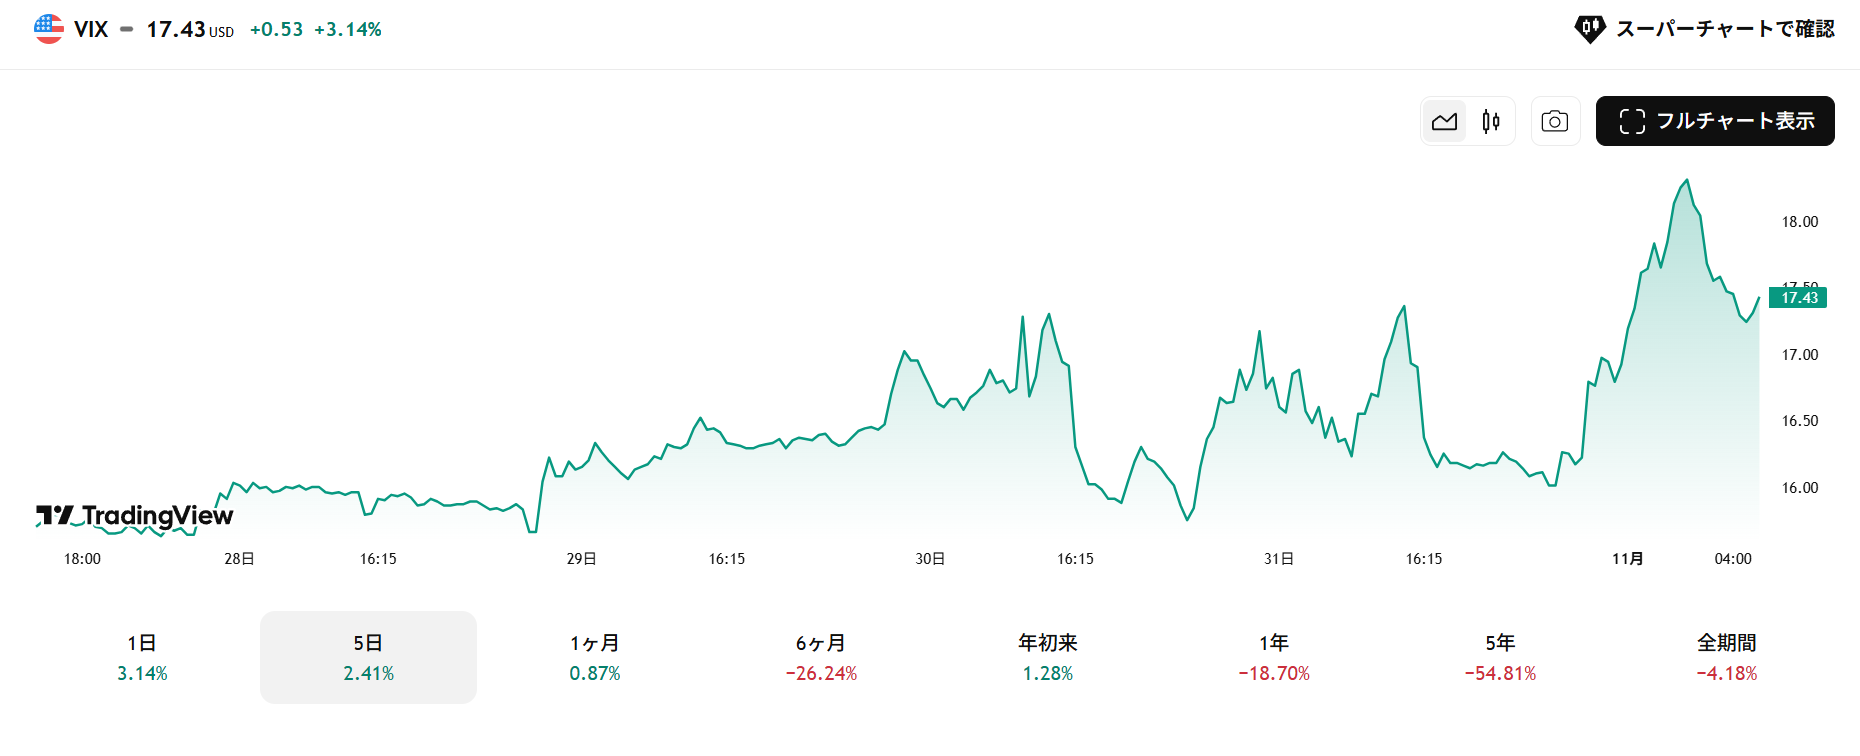Click the スーパーチャートで確認 link
This screenshot has height=756, width=1860.
[1724, 29]
